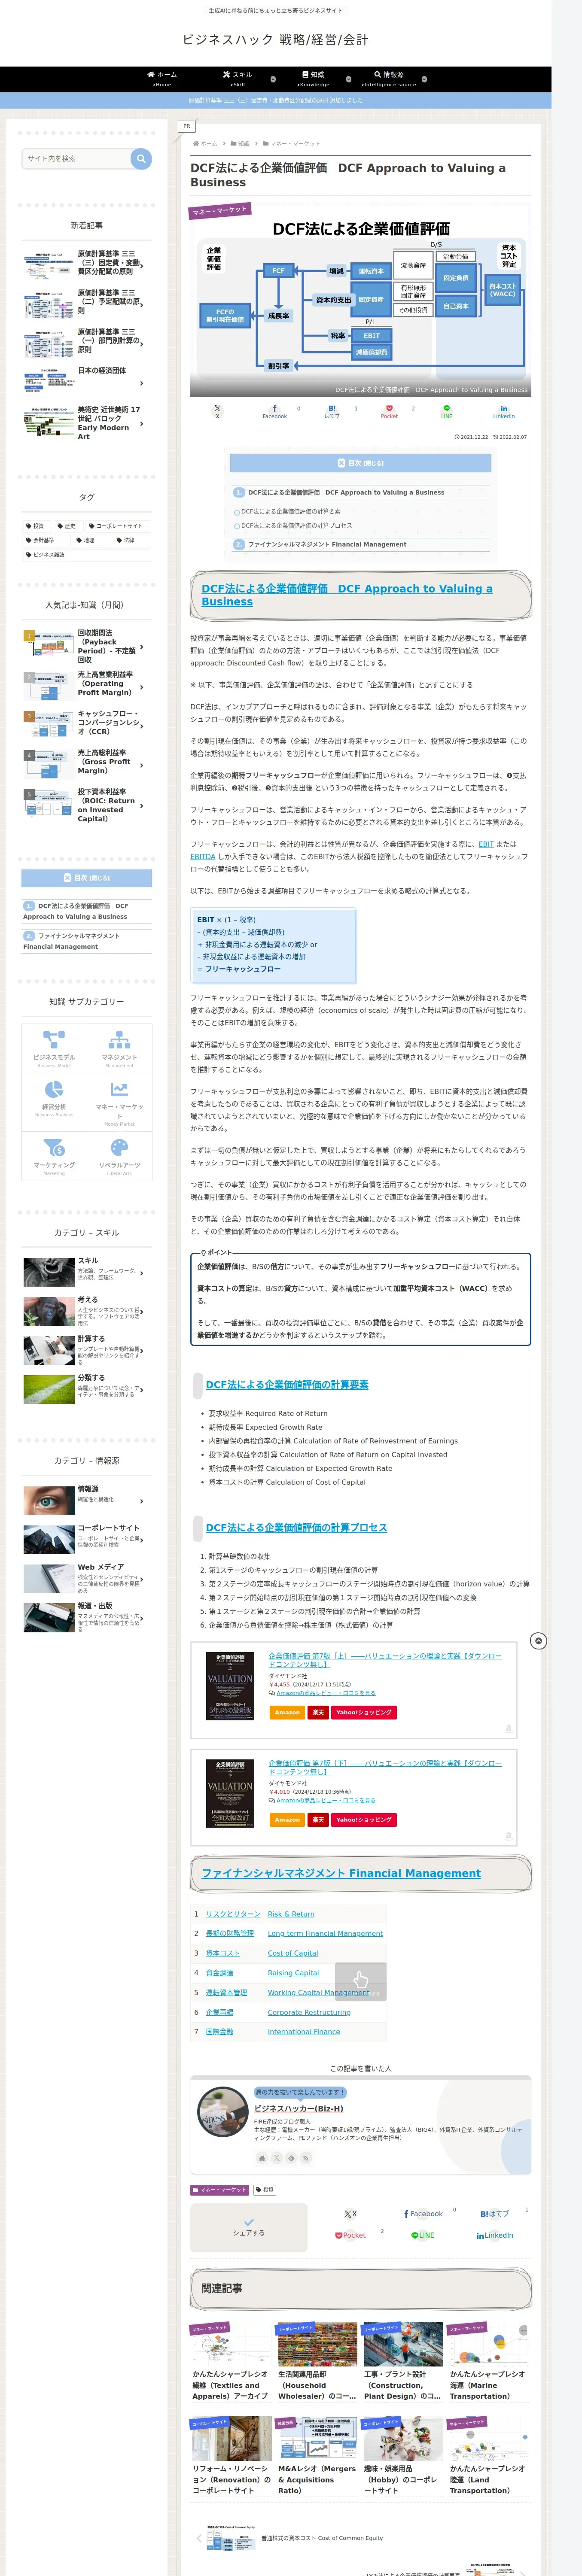Open the Web メディア information source category
This screenshot has width=582, height=2576.
click(87, 1578)
